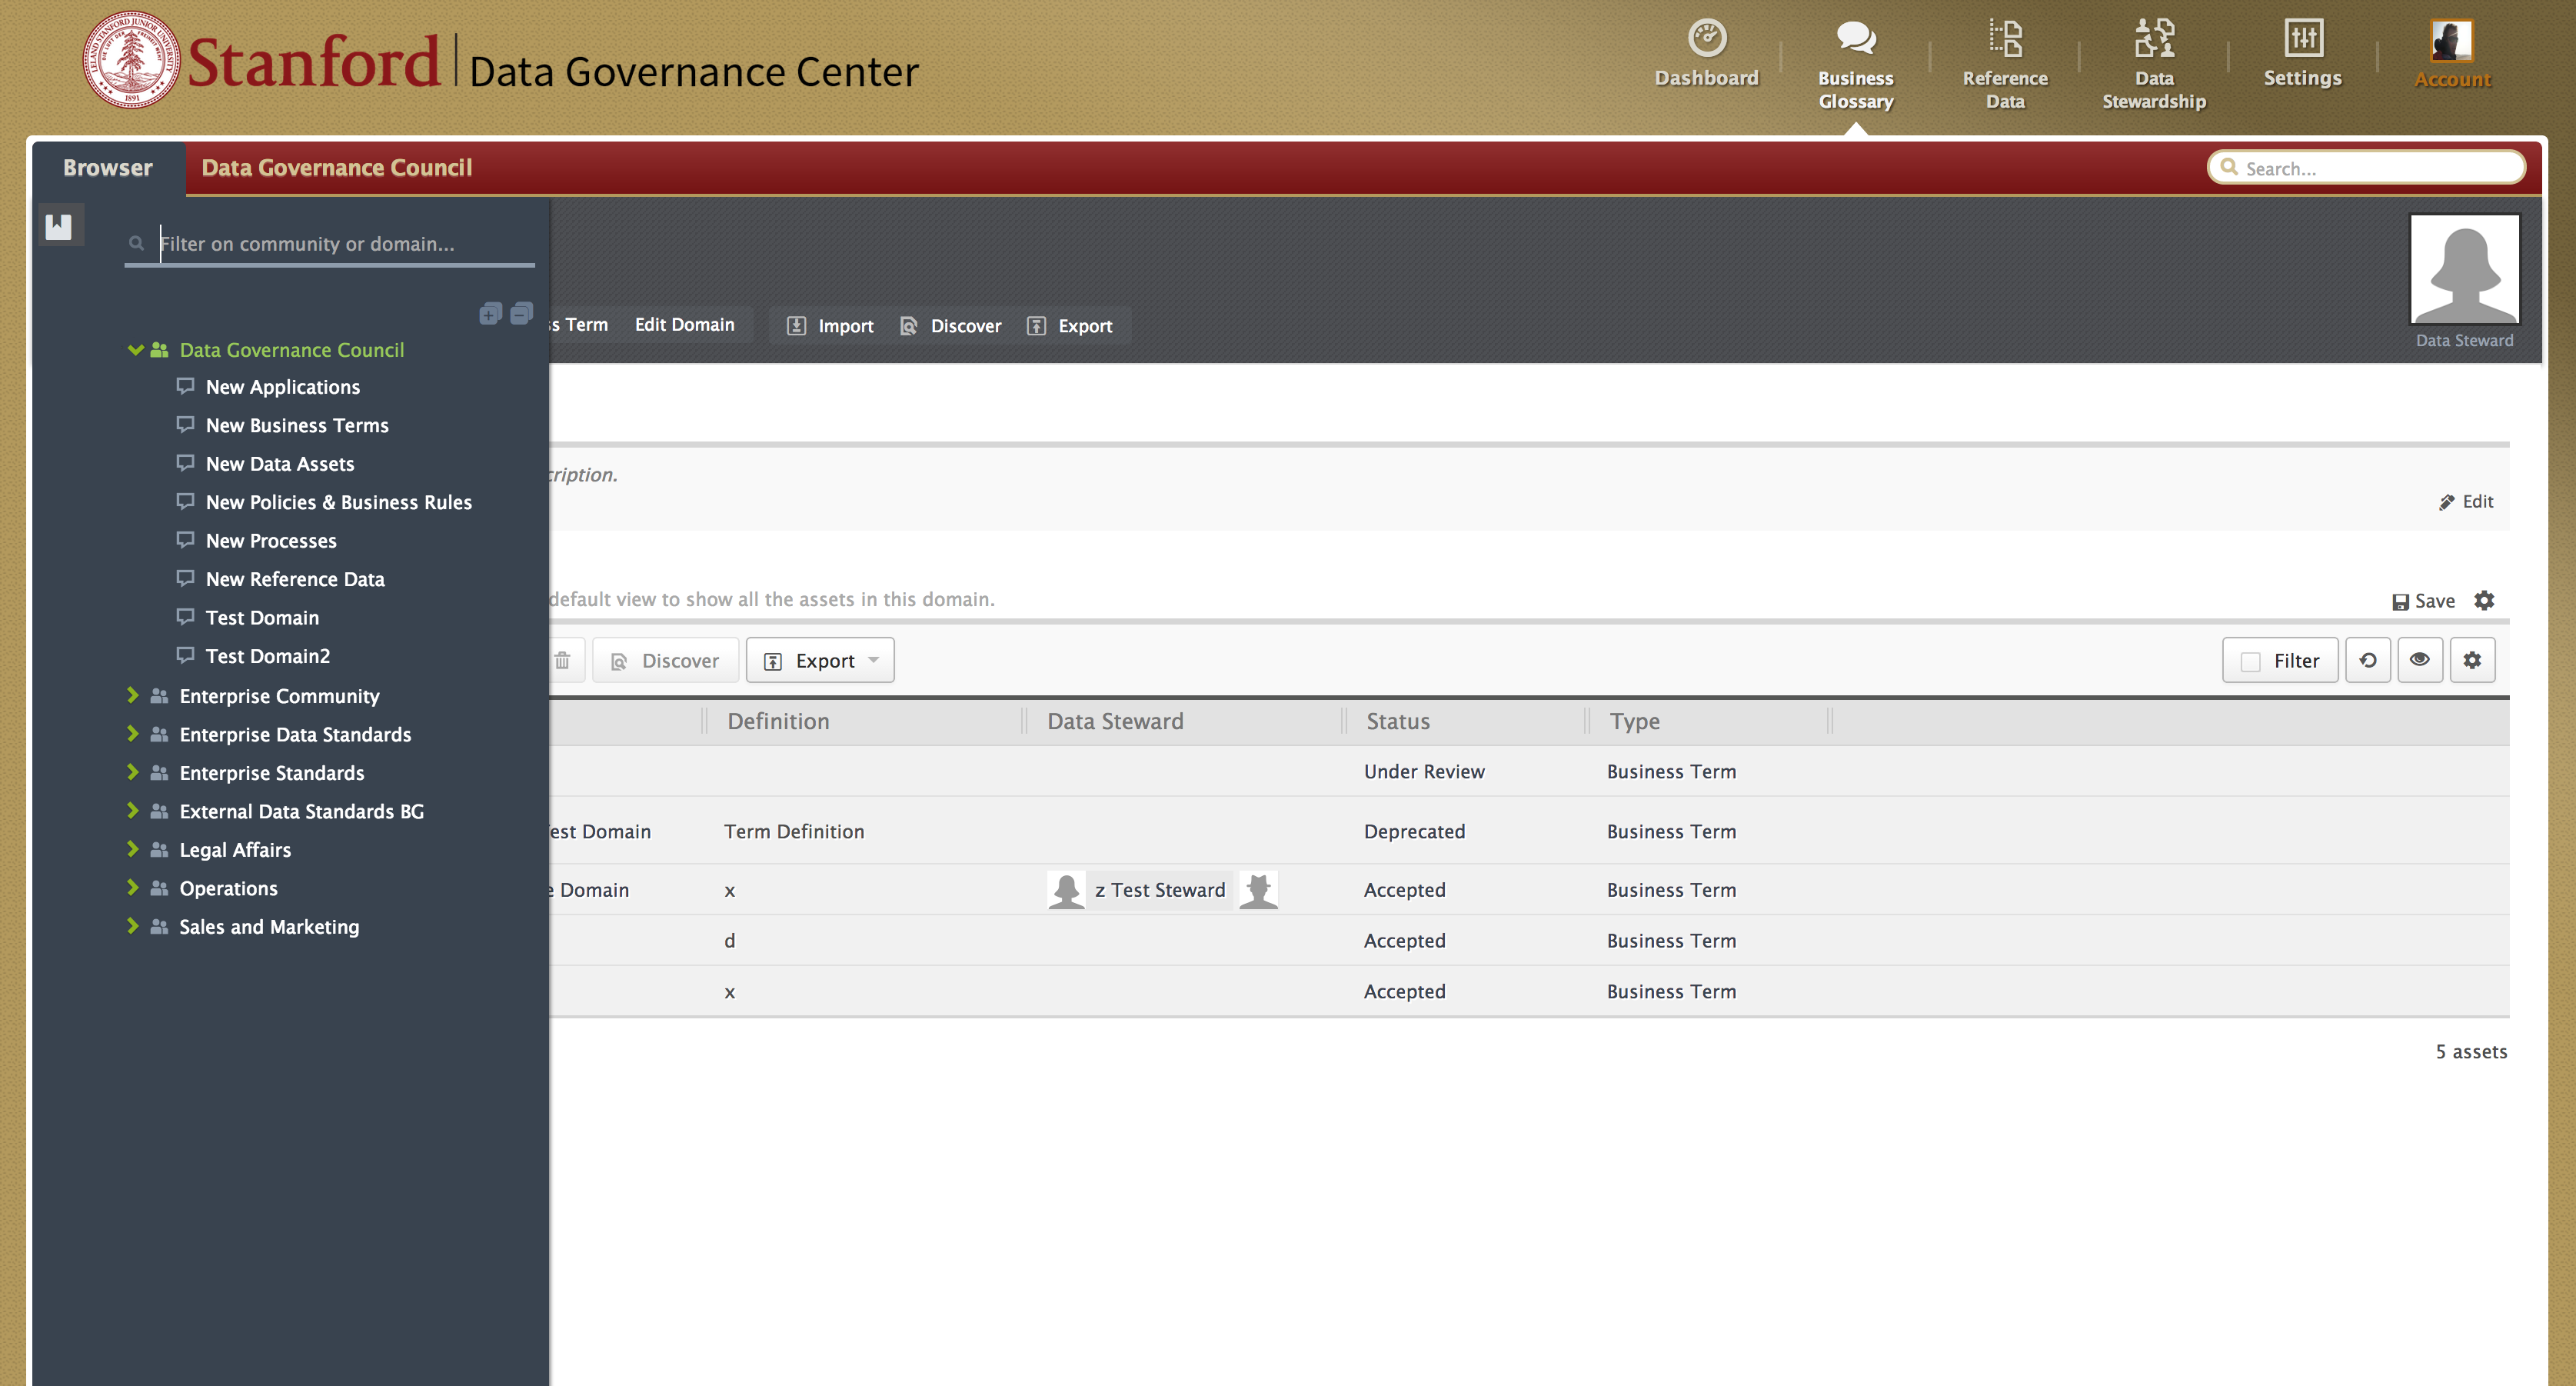Image resolution: width=2576 pixels, height=1386 pixels.
Task: Click the Under Review status cell
Action: [1424, 771]
